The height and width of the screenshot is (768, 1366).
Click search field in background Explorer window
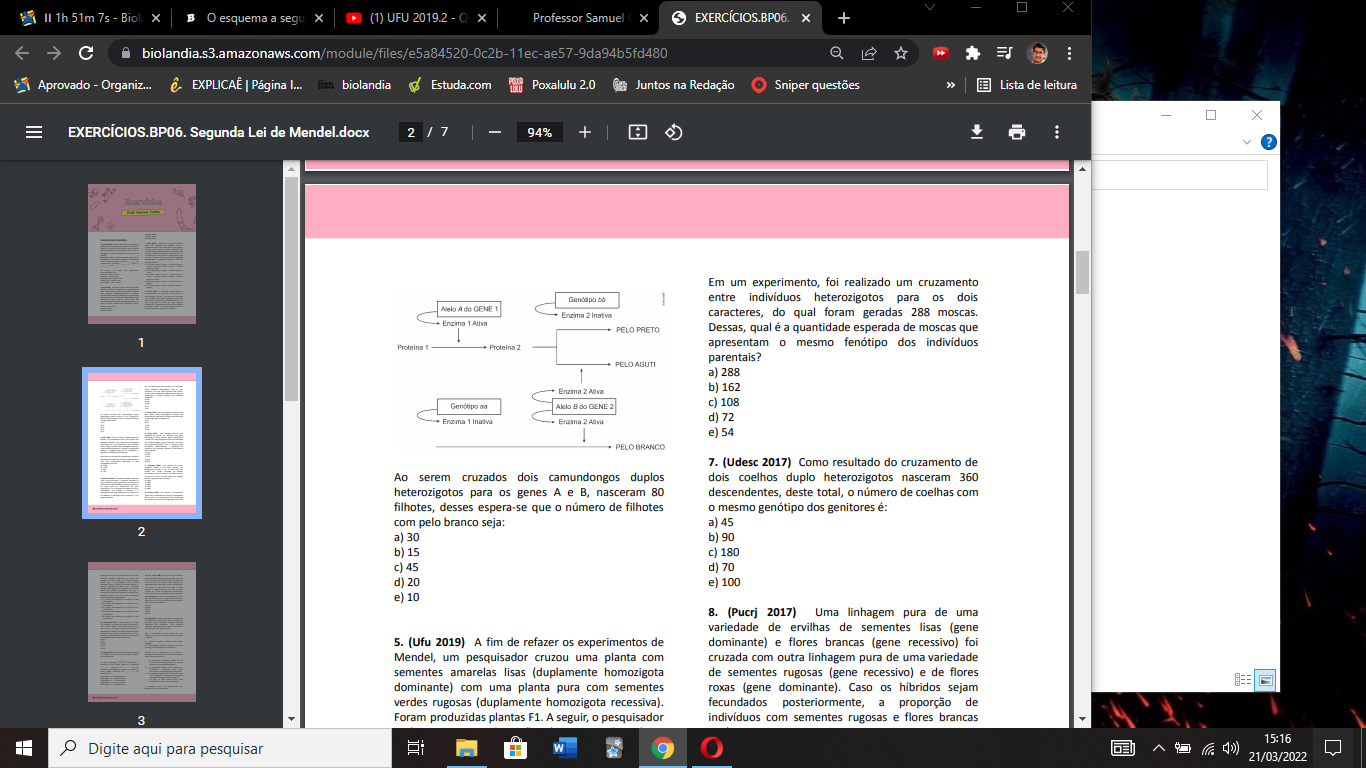1179,175
